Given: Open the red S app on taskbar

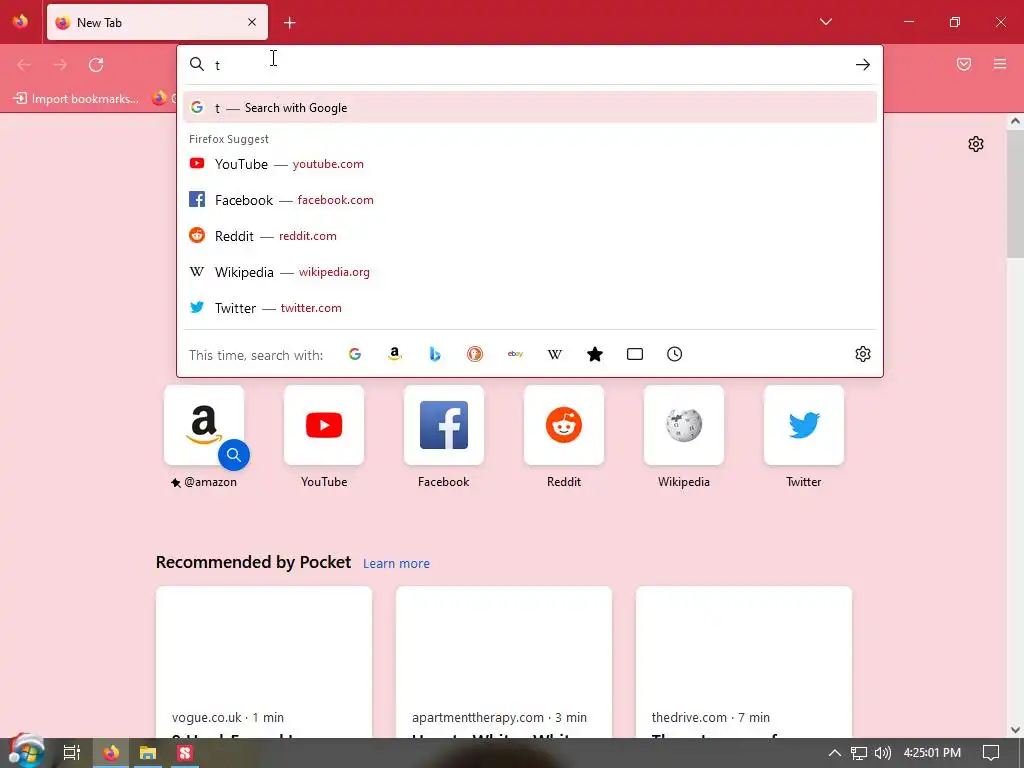Looking at the screenshot, I should tap(185, 753).
